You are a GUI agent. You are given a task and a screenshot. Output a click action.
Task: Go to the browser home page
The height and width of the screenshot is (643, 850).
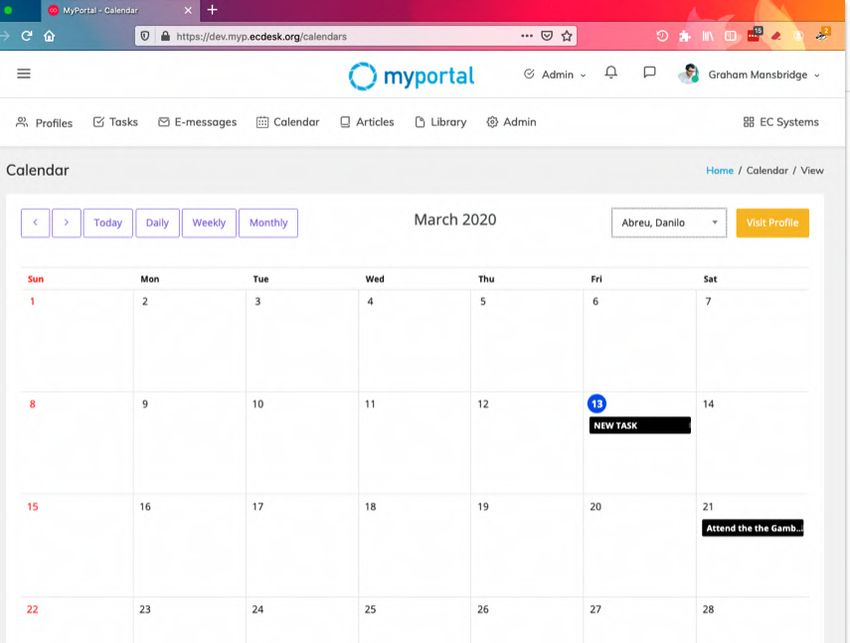[x=49, y=36]
